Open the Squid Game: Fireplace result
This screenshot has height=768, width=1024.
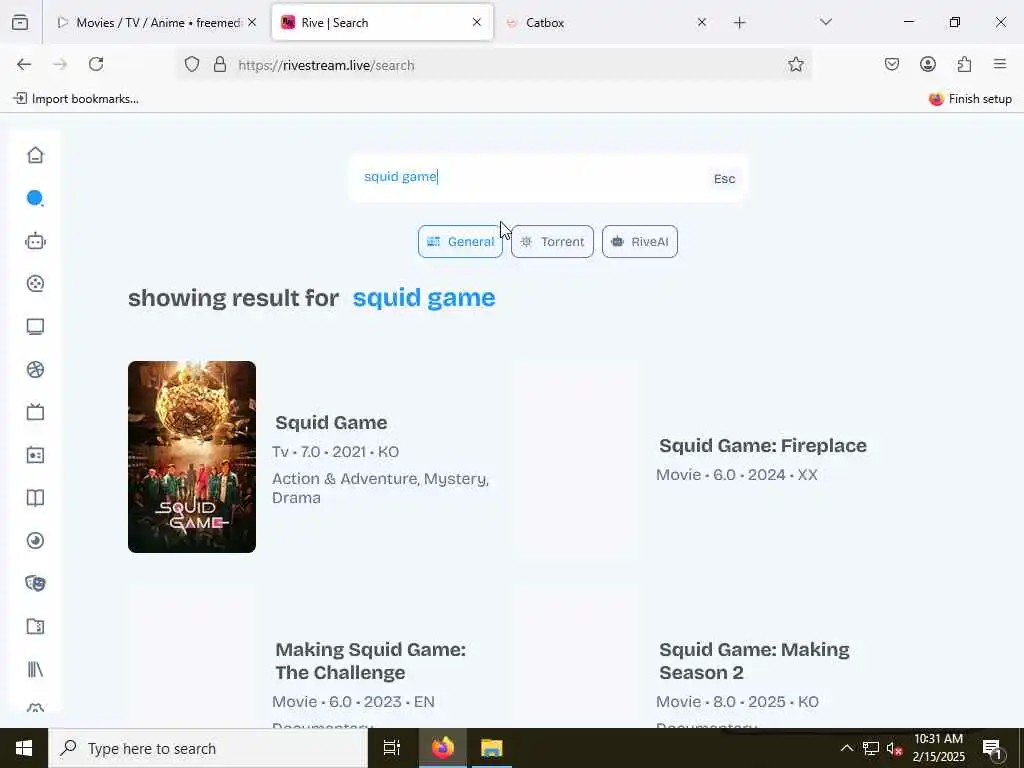tap(763, 445)
